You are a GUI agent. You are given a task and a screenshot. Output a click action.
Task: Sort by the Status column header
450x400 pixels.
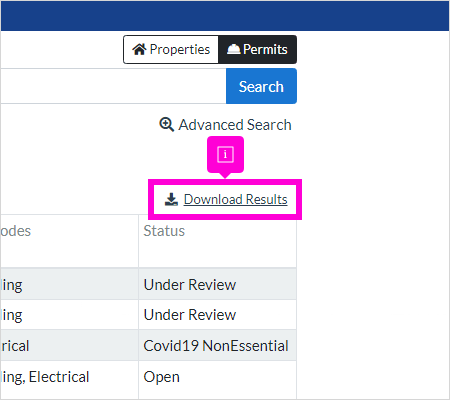point(164,231)
